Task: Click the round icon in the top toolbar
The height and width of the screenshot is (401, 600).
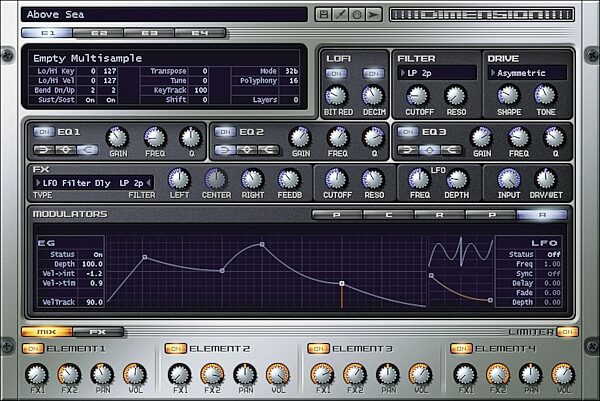Action: 357,15
